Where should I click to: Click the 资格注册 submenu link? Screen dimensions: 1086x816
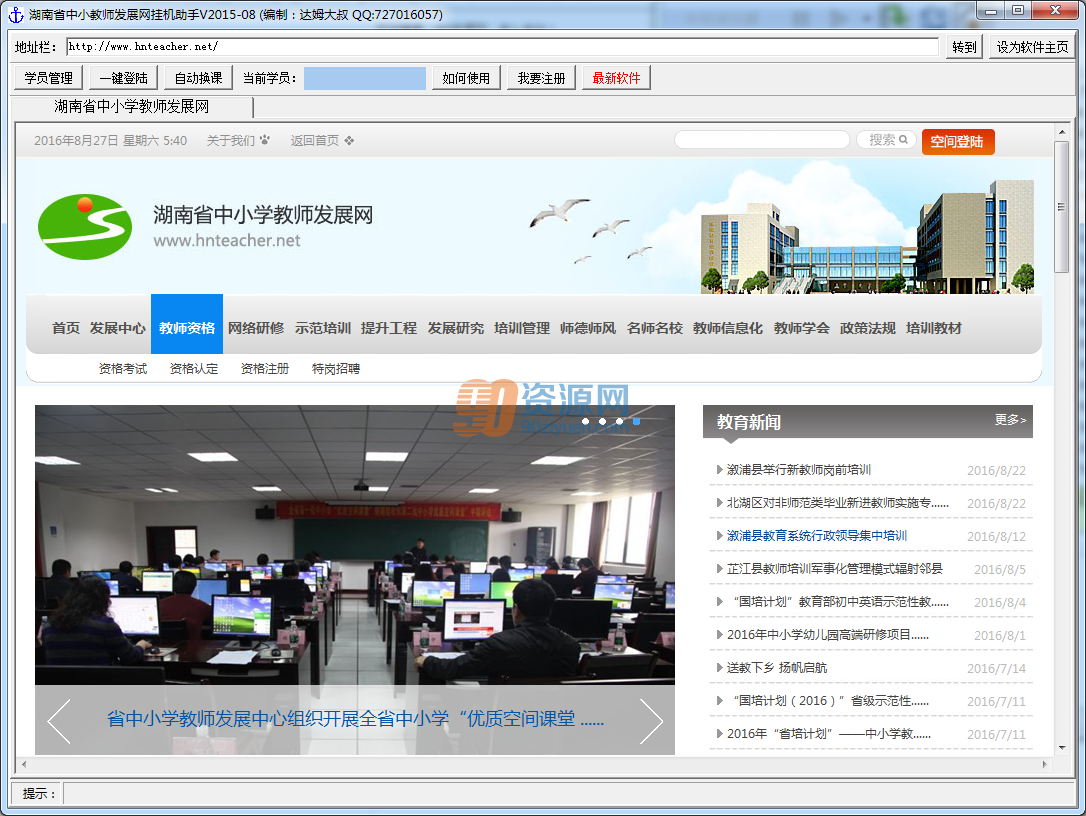(265, 369)
